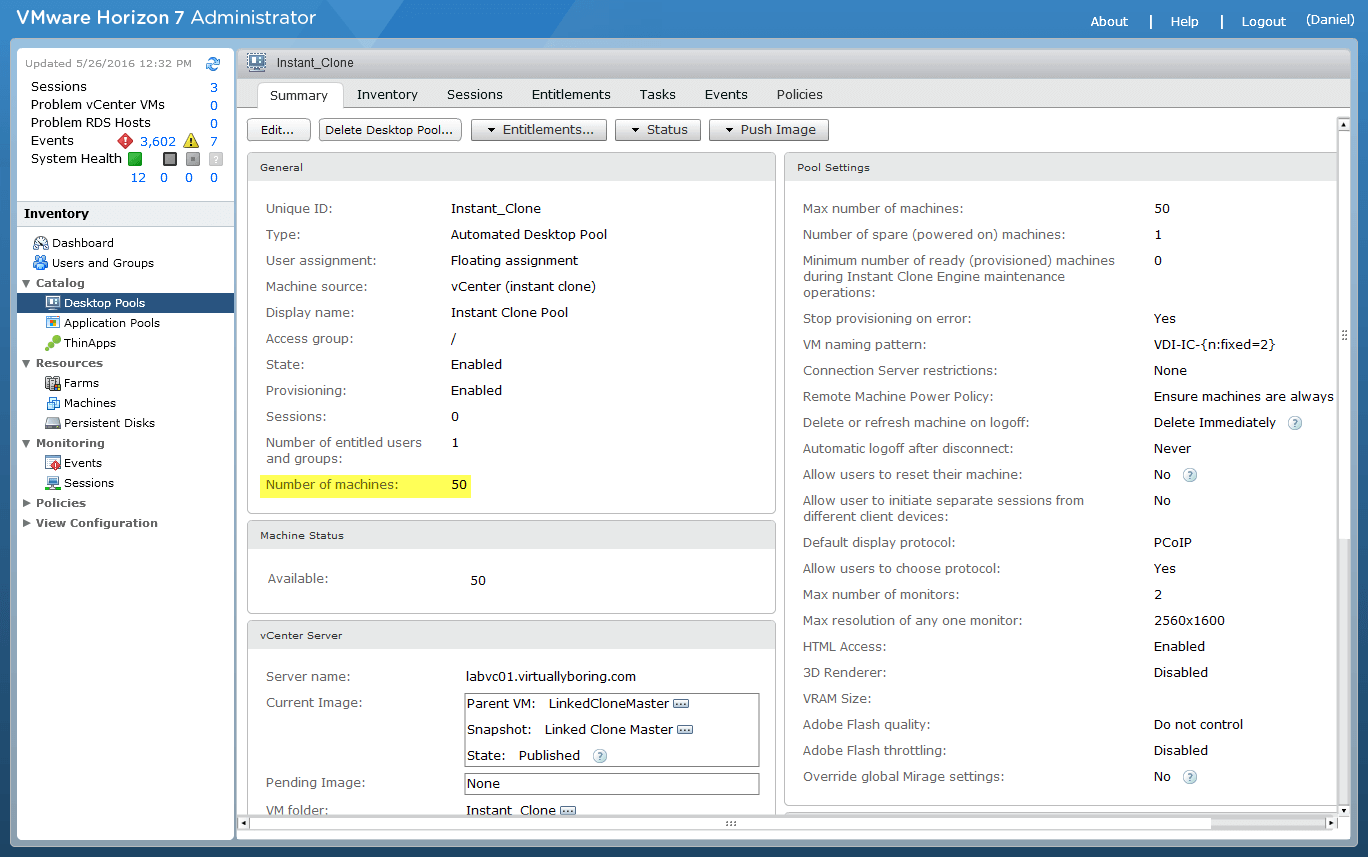Click the refresh icon beside the update time
The width and height of the screenshot is (1368, 857).
coord(213,63)
